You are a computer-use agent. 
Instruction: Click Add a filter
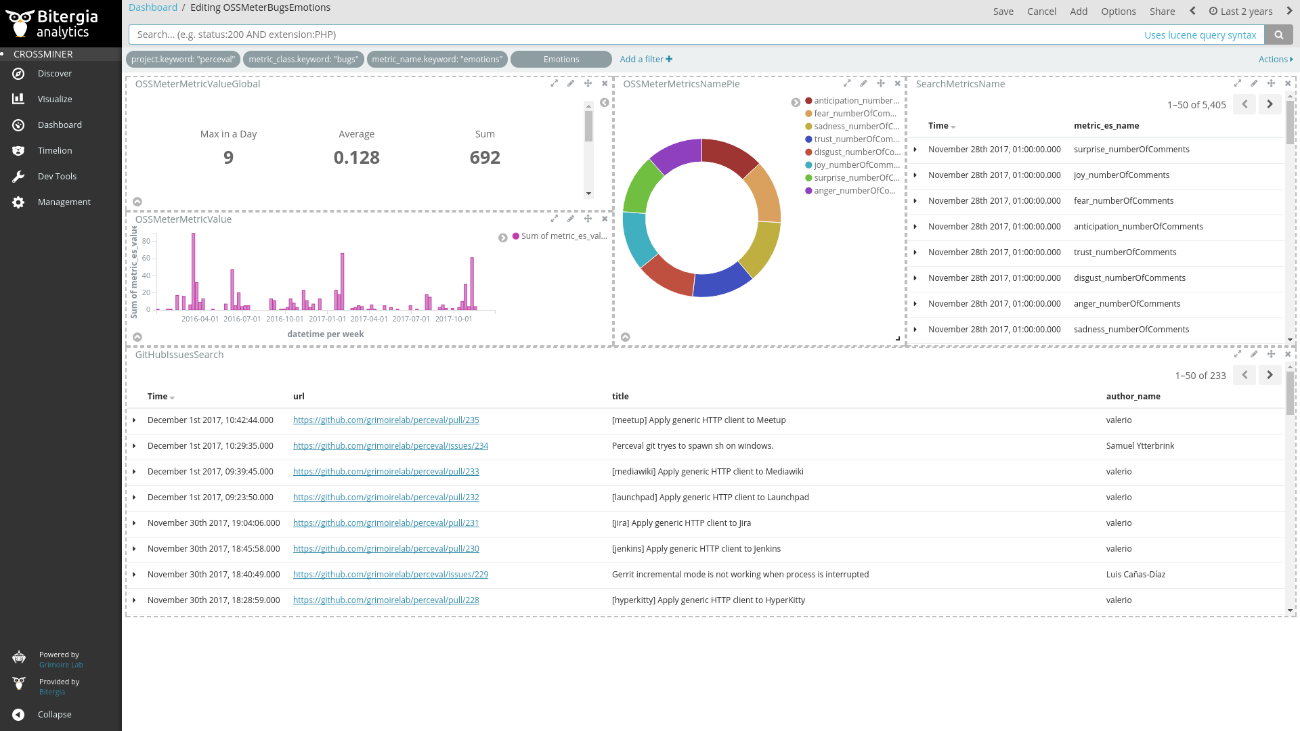[x=646, y=59]
